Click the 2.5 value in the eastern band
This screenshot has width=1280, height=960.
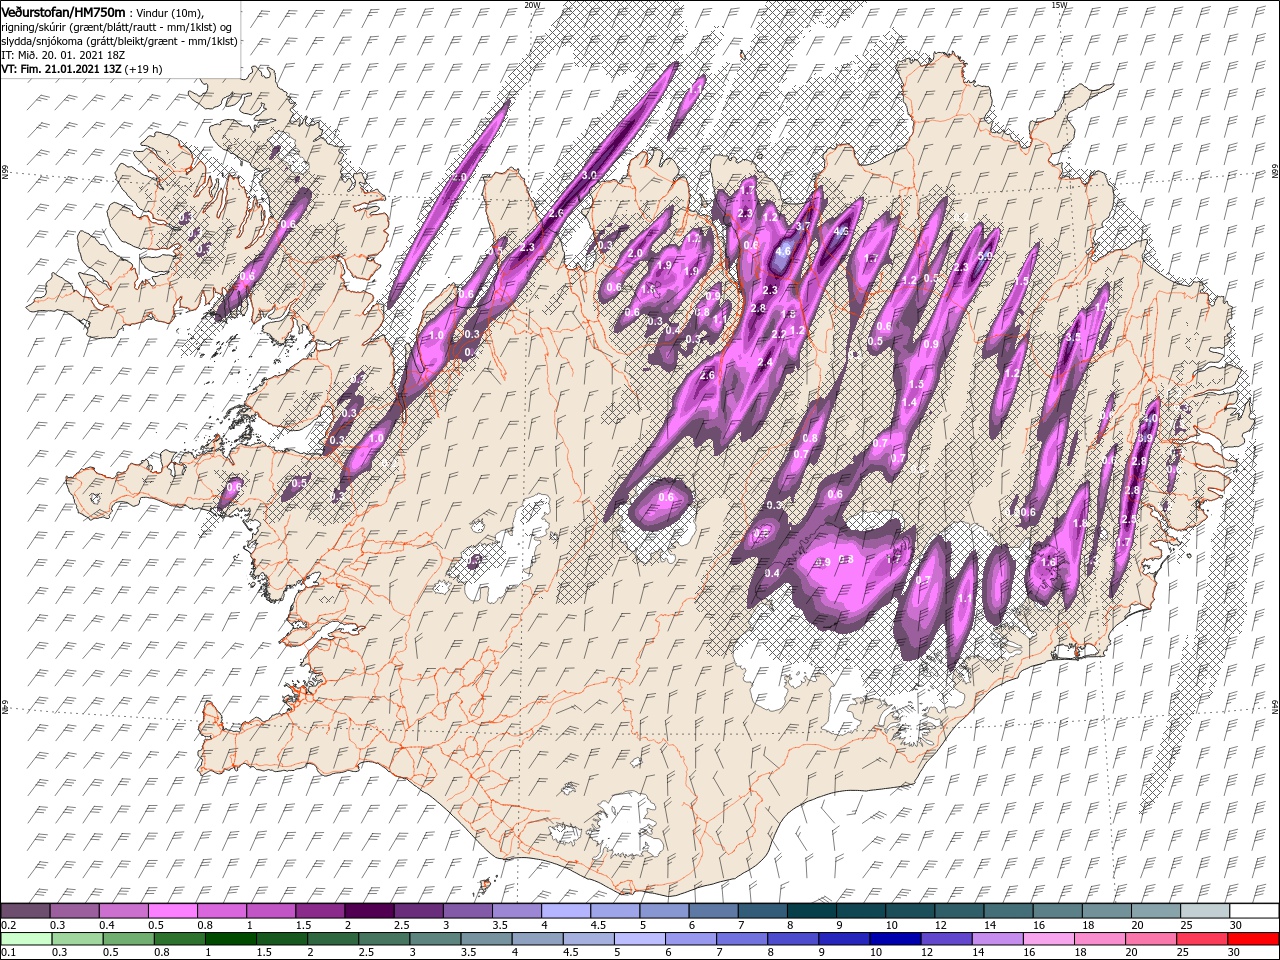pos(1129,520)
